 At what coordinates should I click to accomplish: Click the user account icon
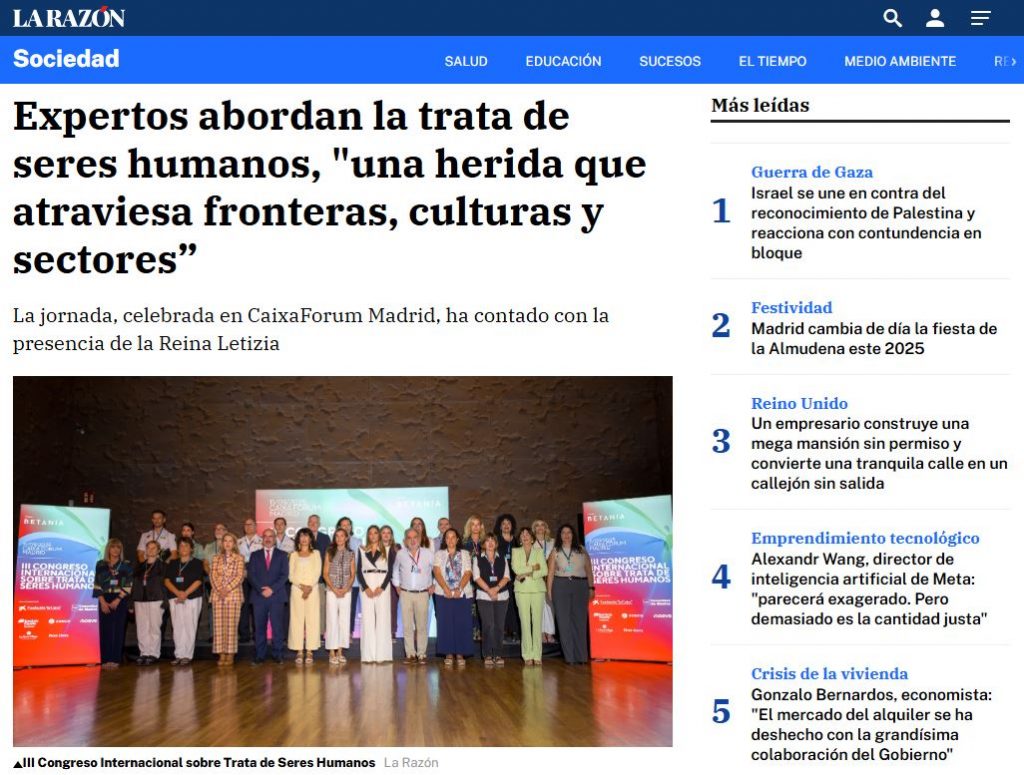point(935,18)
